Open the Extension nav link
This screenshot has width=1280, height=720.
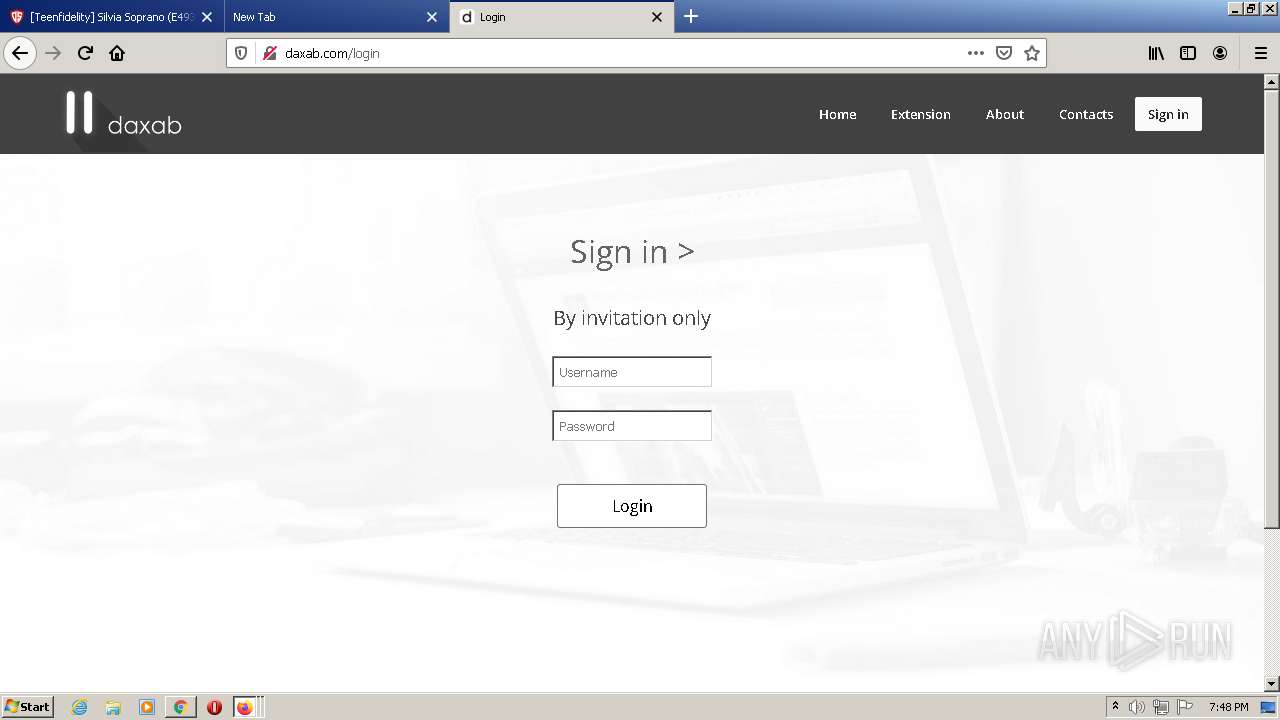click(921, 114)
